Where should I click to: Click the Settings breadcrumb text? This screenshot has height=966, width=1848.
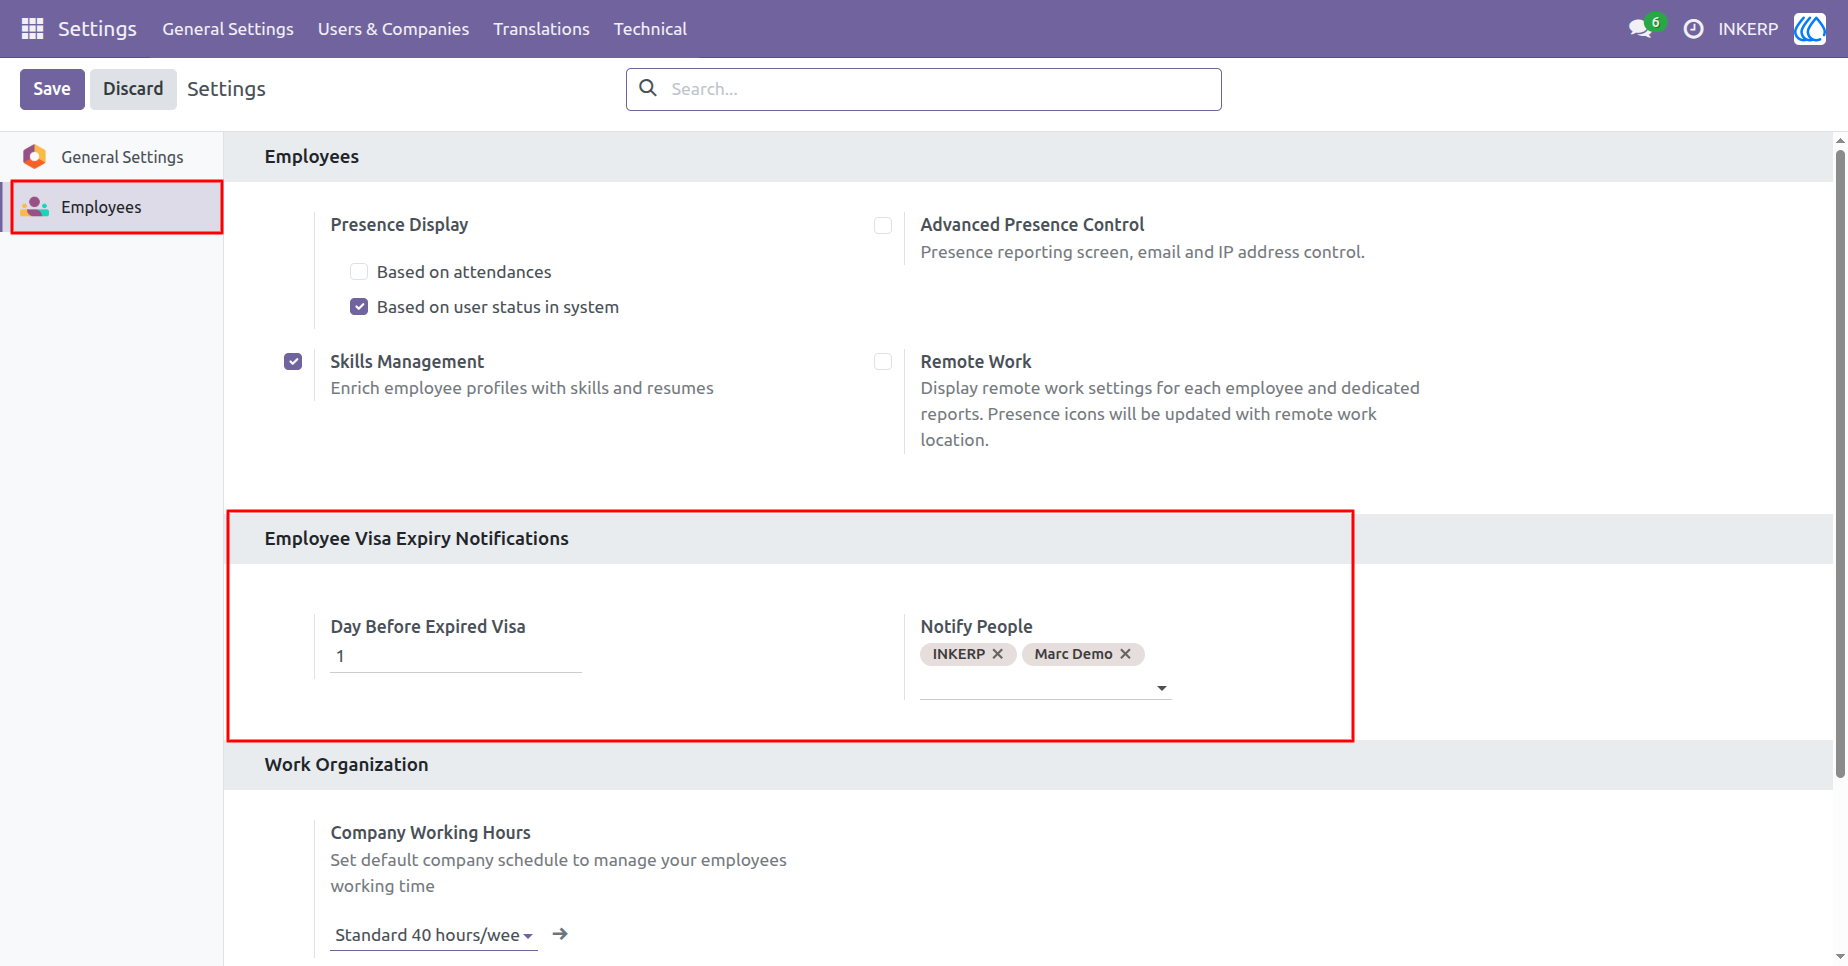click(x=226, y=89)
